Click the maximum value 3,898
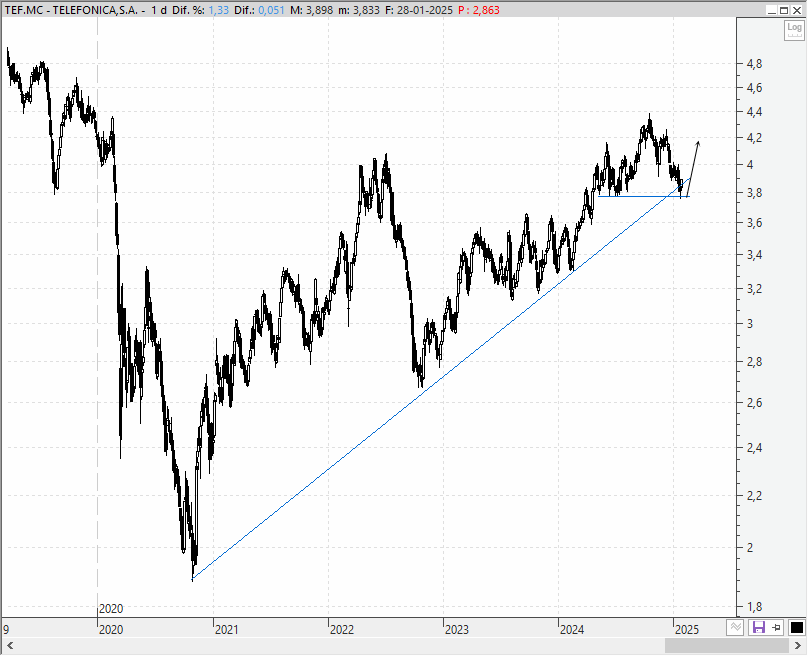This screenshot has height=656, width=808. point(319,10)
